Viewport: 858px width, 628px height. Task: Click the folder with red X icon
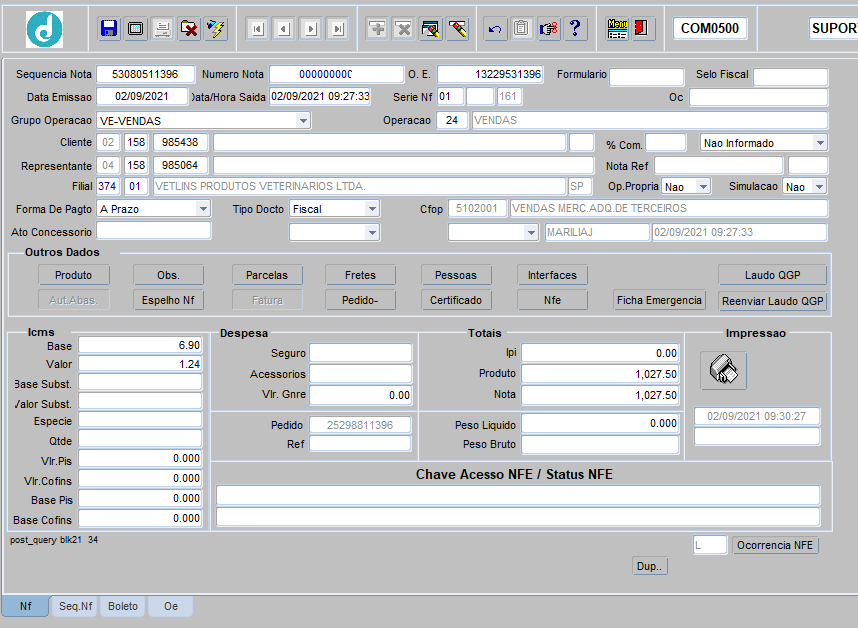coord(189,28)
